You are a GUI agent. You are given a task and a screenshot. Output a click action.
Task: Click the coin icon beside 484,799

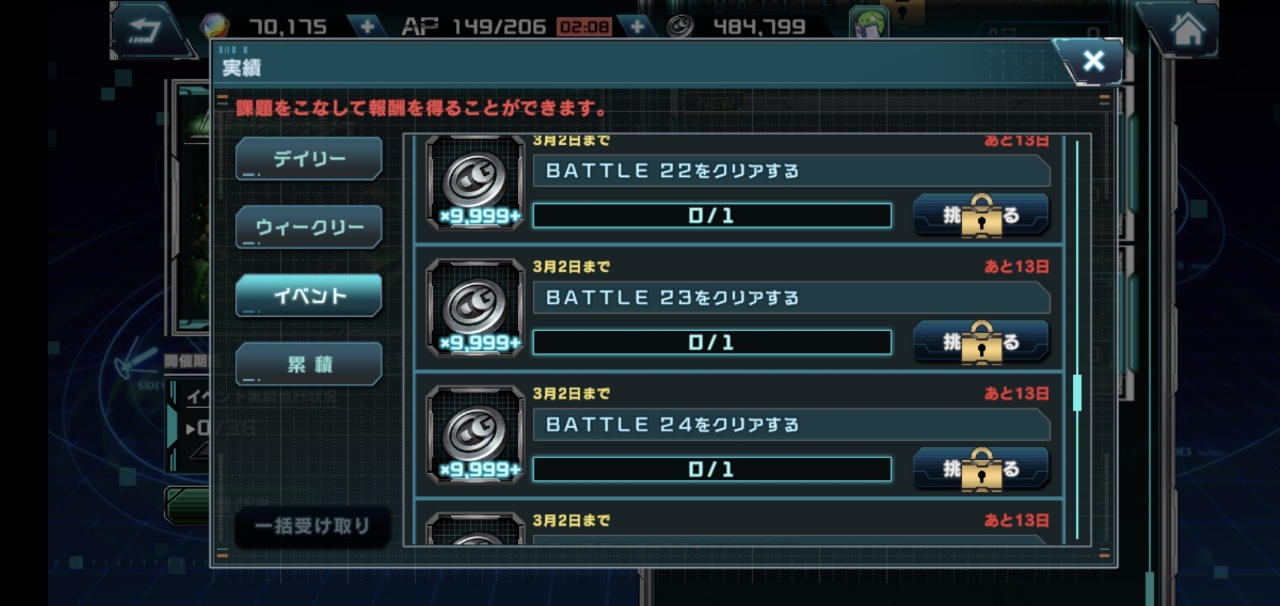point(680,26)
